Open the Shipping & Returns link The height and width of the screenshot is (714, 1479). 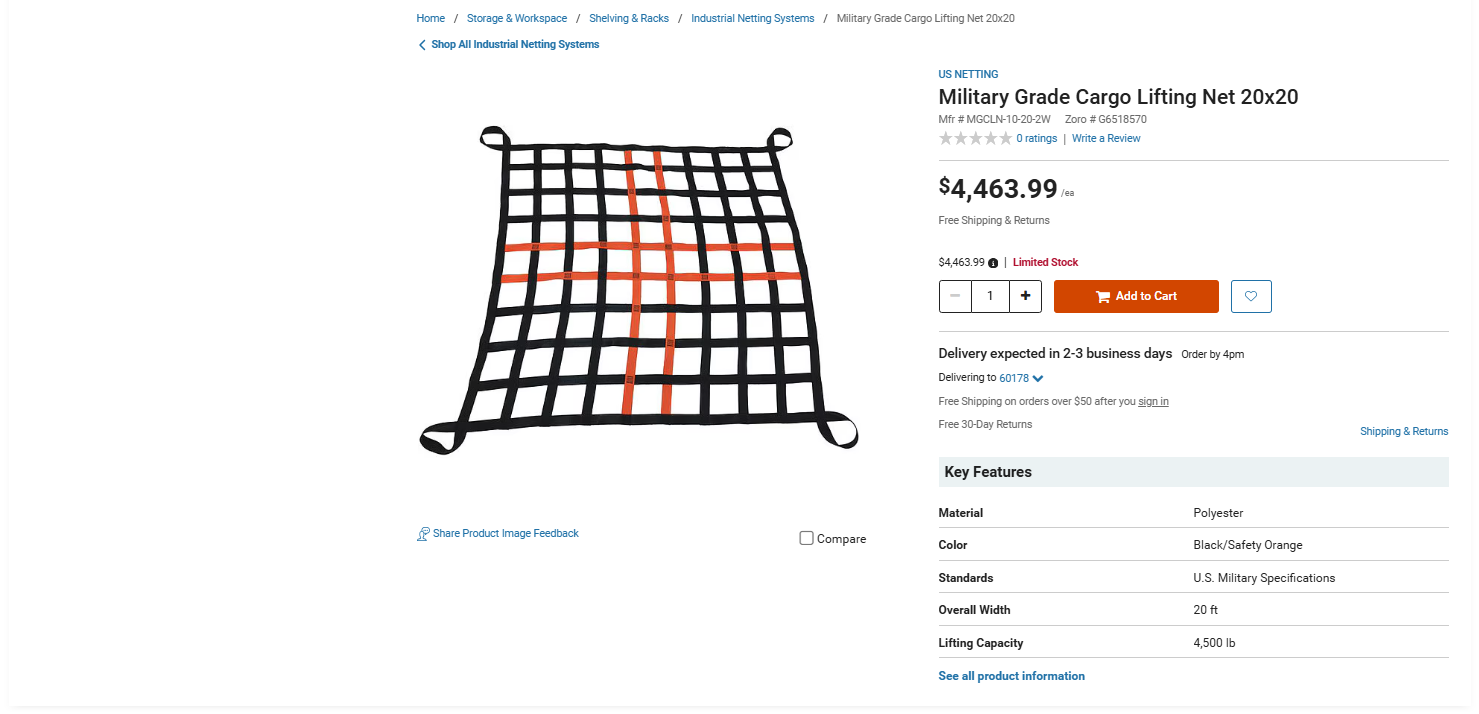pyautogui.click(x=1403, y=431)
